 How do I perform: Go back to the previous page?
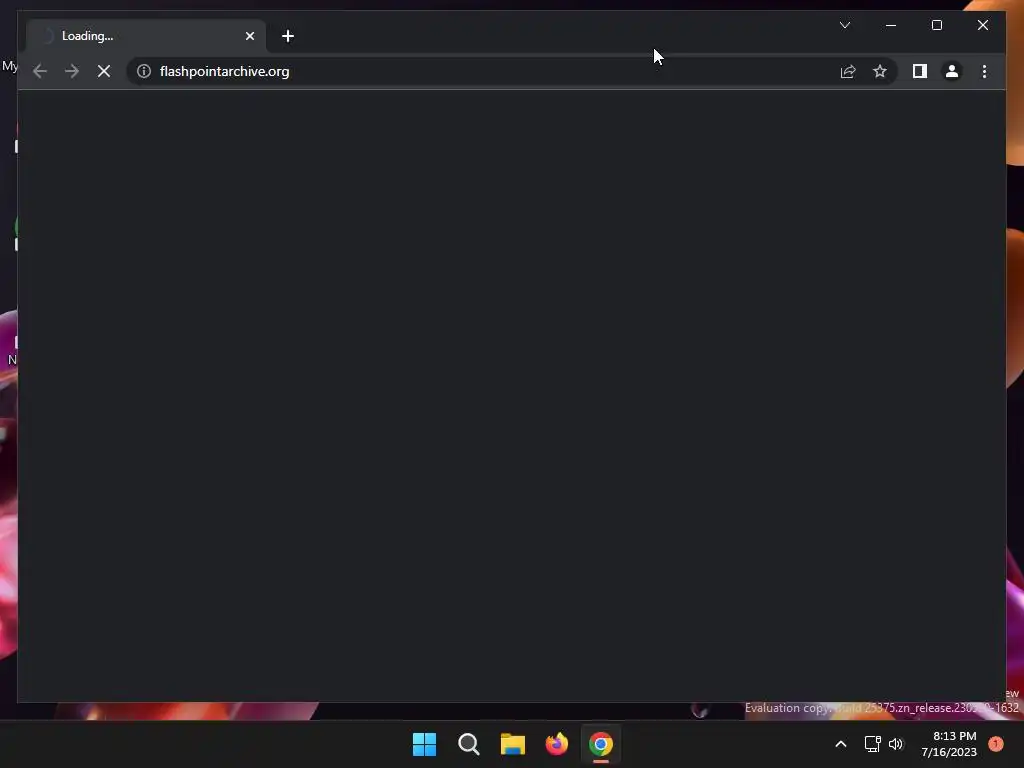click(x=40, y=71)
